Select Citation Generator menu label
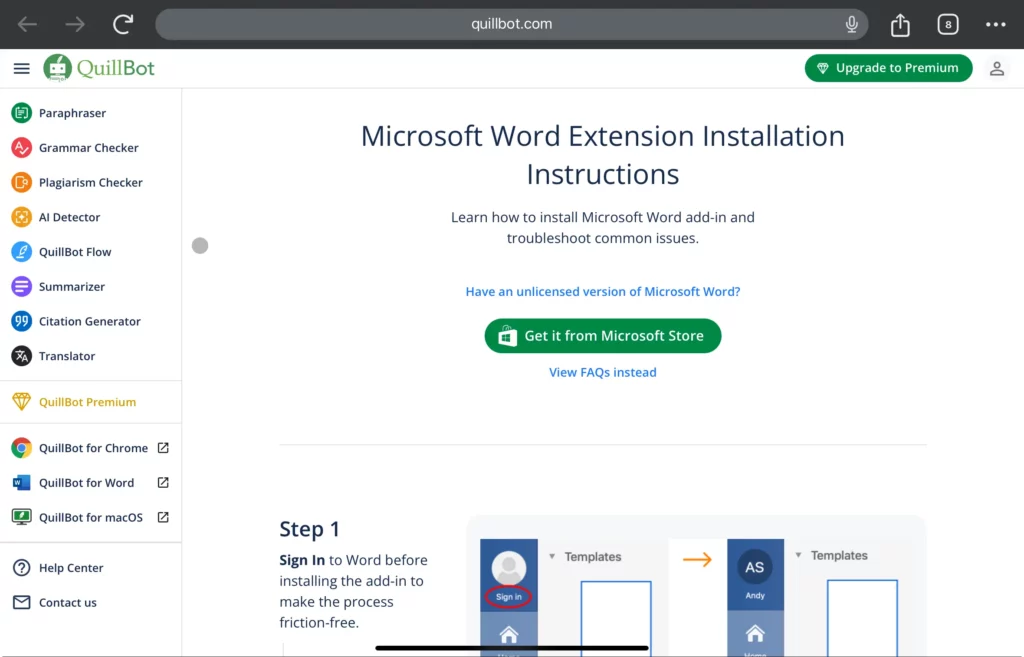Viewport: 1024px width, 657px height. click(x=89, y=321)
